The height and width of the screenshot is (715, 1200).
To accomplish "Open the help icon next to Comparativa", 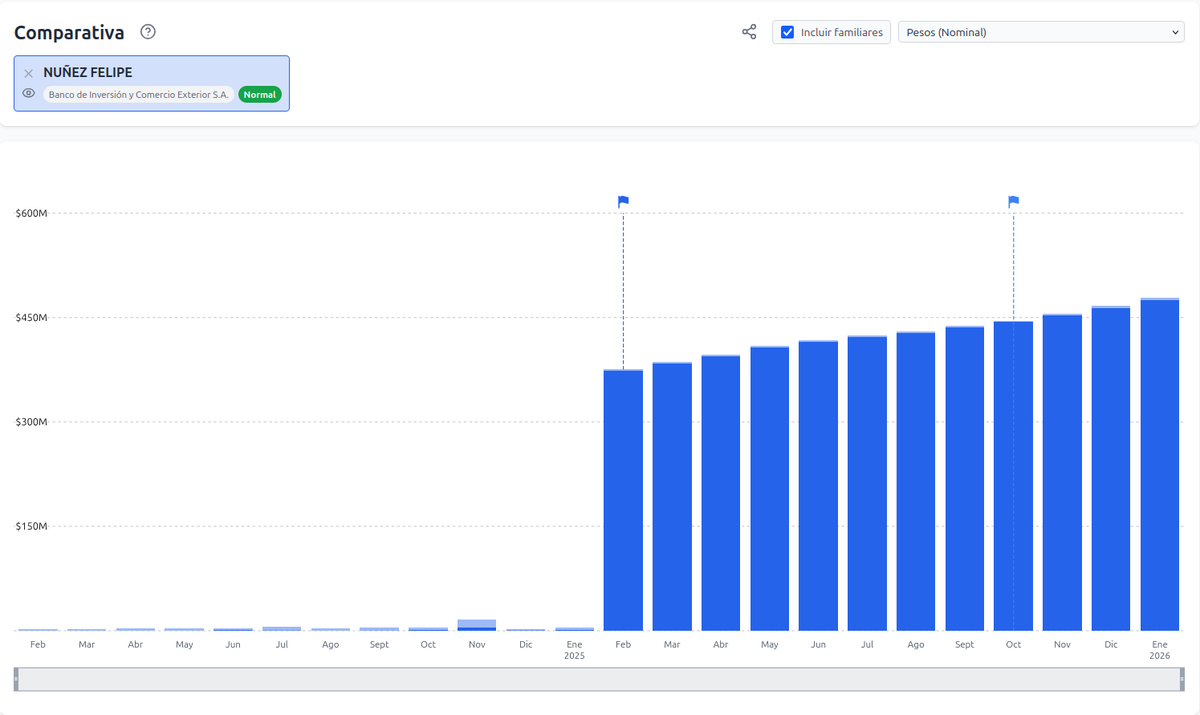I will pos(148,32).
